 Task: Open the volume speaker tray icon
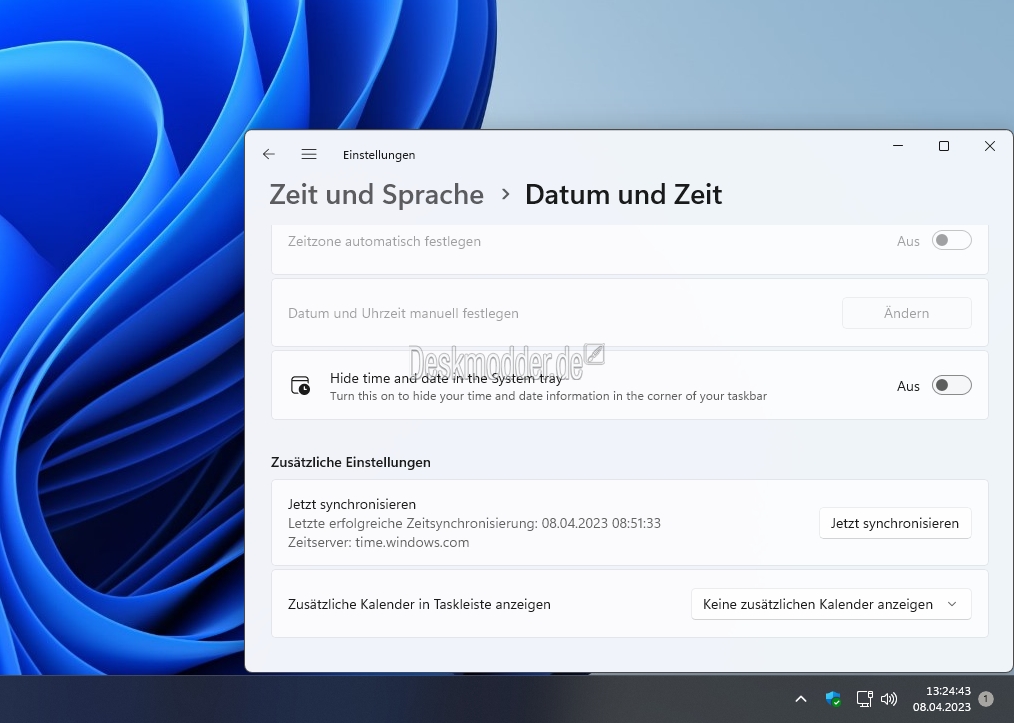pos(889,698)
